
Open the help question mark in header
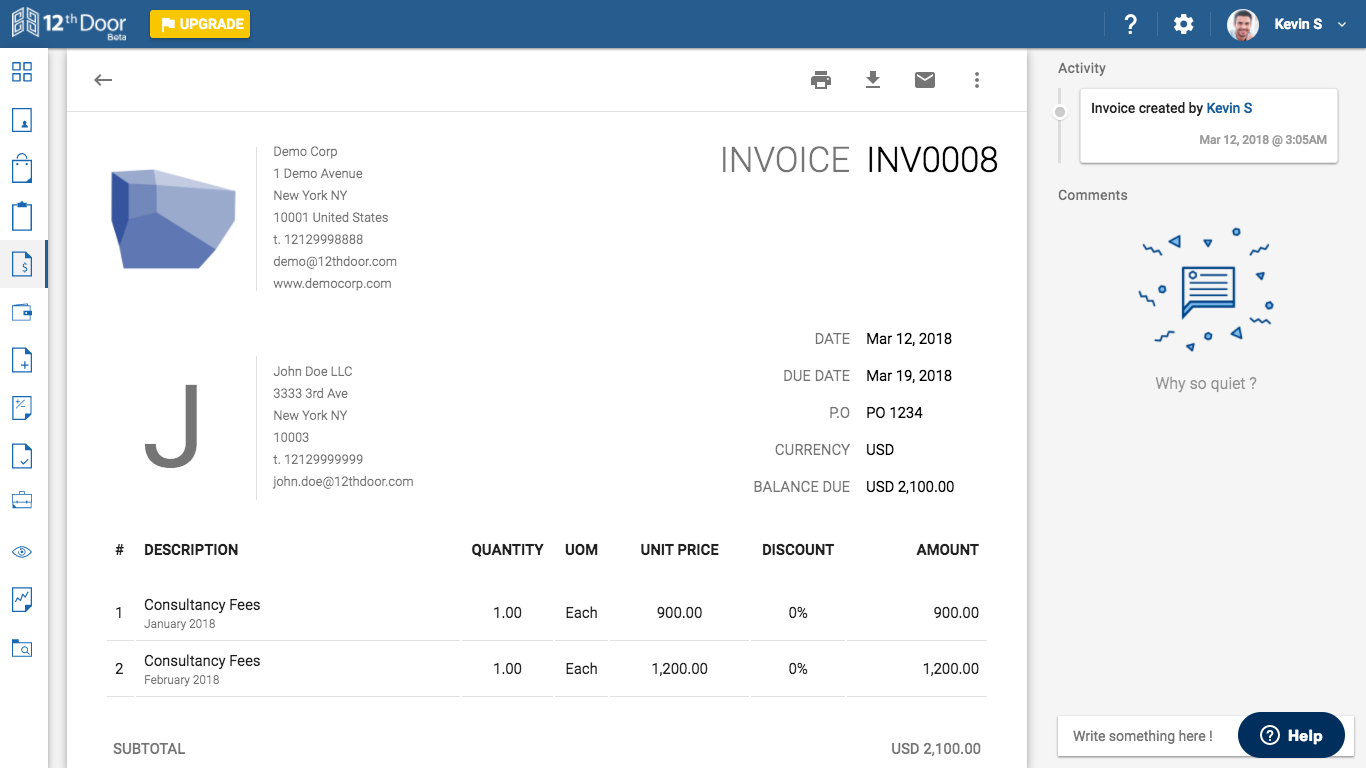coord(1130,24)
